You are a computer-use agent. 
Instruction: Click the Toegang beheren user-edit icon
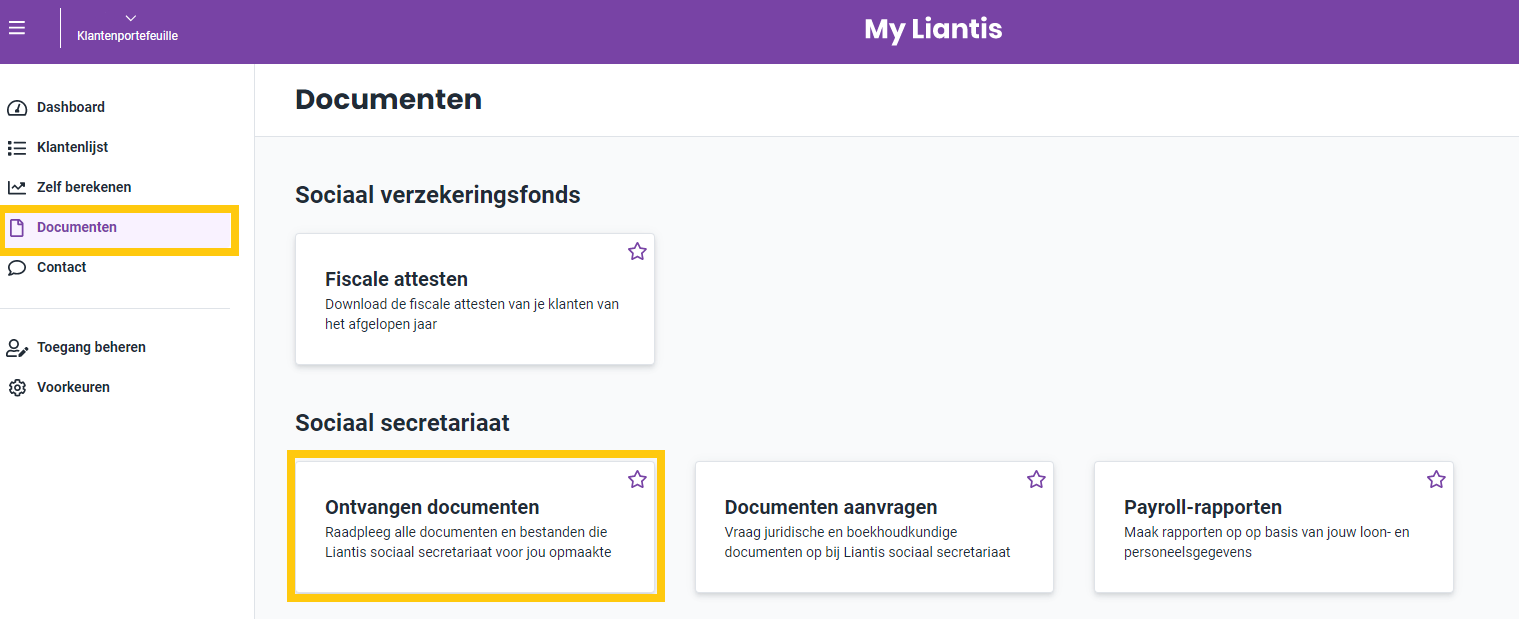tap(17, 348)
